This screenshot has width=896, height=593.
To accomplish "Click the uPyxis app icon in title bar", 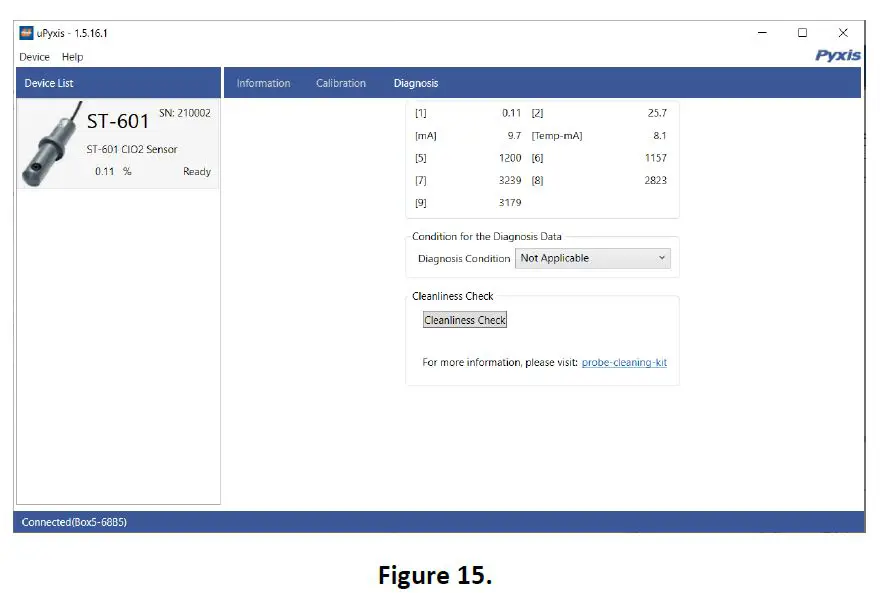I will (26, 33).
